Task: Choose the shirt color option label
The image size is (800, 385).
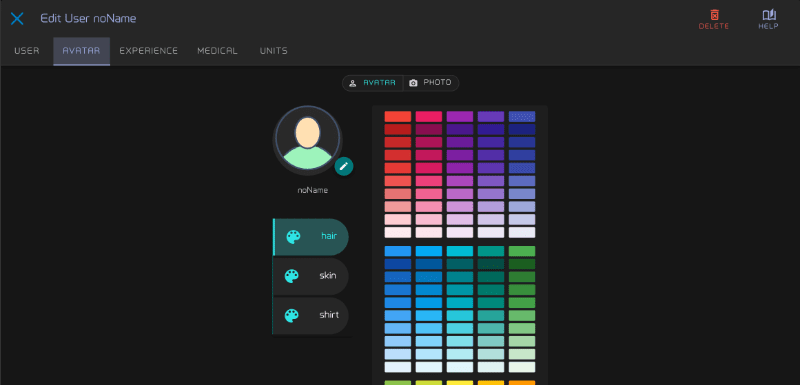Action: (329, 315)
